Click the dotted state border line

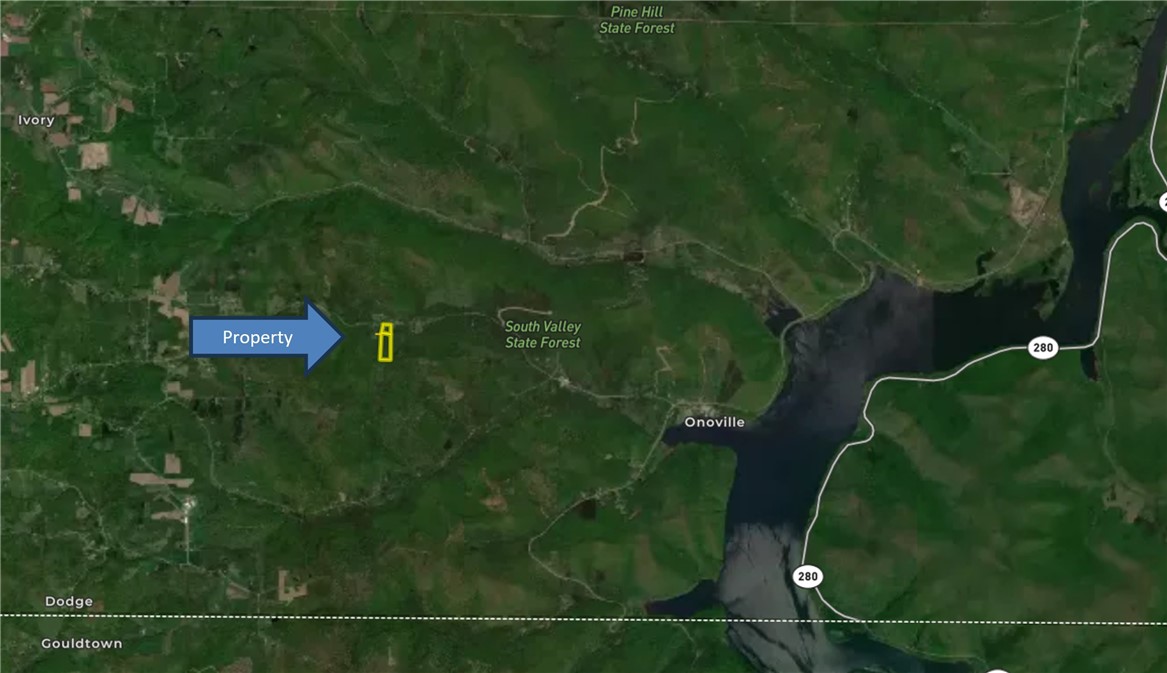tap(400, 617)
